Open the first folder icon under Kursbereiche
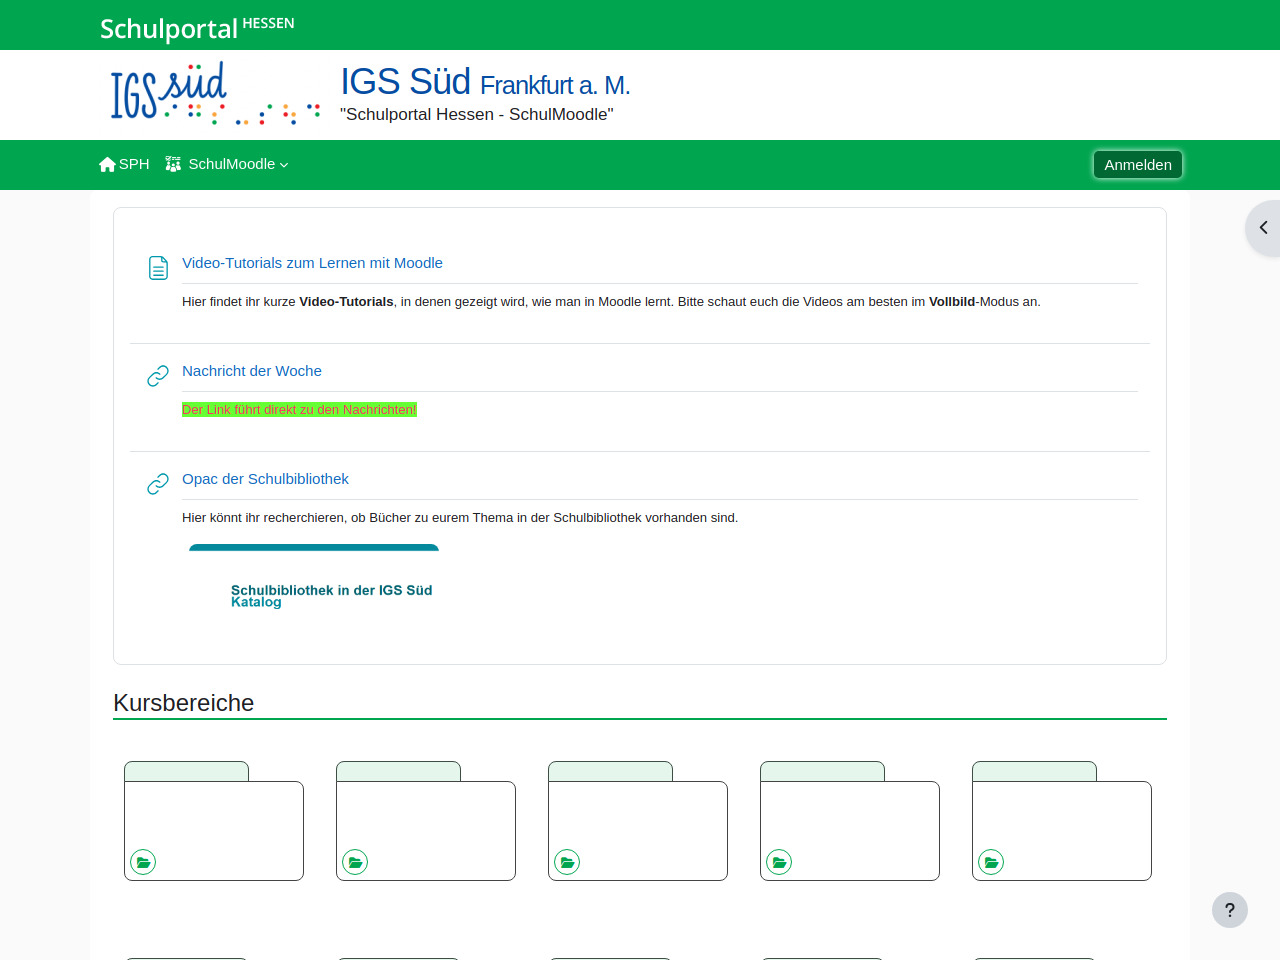Screen dimensions: 1280x960 click(143, 862)
